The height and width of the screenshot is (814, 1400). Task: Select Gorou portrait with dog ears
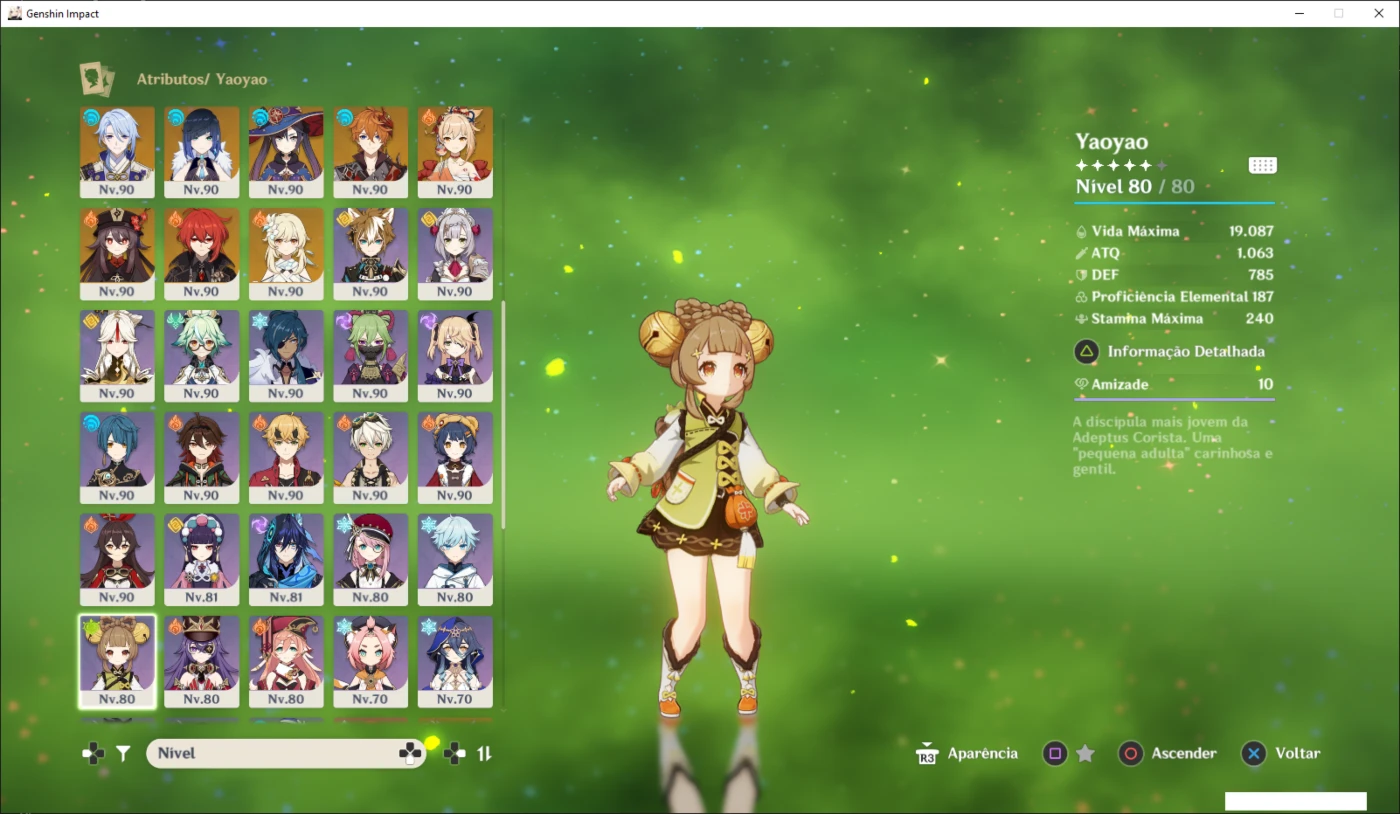pyautogui.click(x=370, y=254)
